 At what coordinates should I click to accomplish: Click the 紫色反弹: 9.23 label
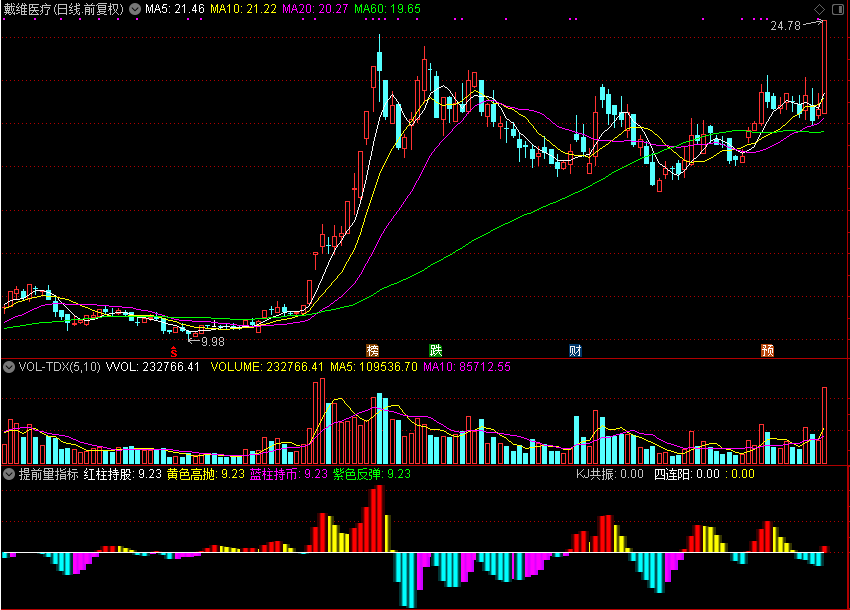click(x=372, y=474)
